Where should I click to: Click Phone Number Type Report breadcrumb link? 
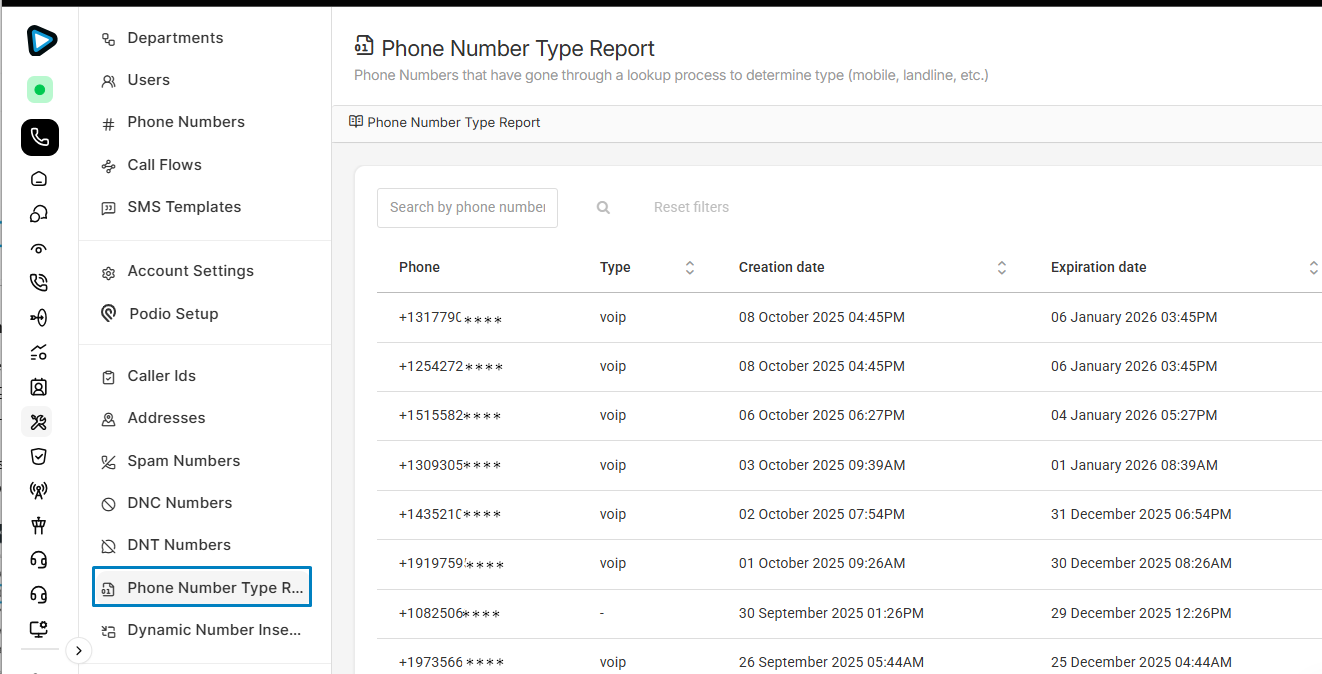click(453, 123)
